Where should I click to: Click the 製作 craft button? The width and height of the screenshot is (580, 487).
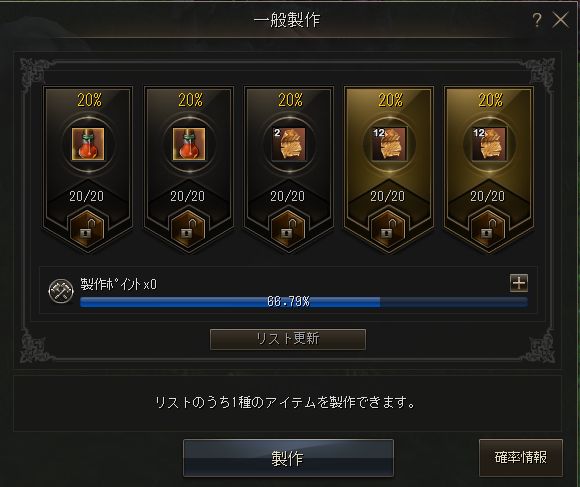point(288,458)
